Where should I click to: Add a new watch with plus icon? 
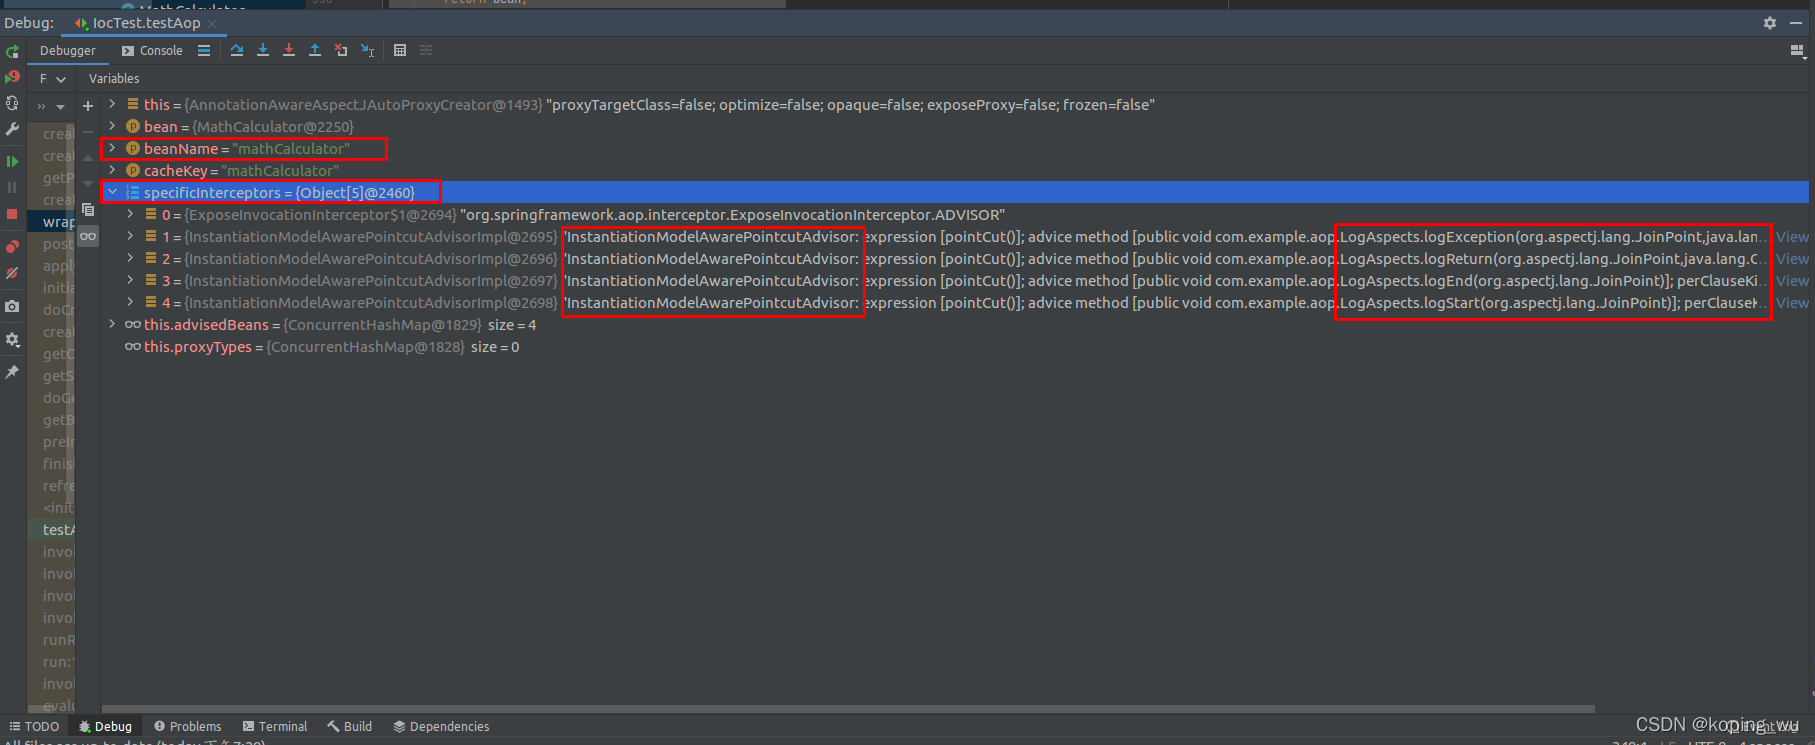88,105
